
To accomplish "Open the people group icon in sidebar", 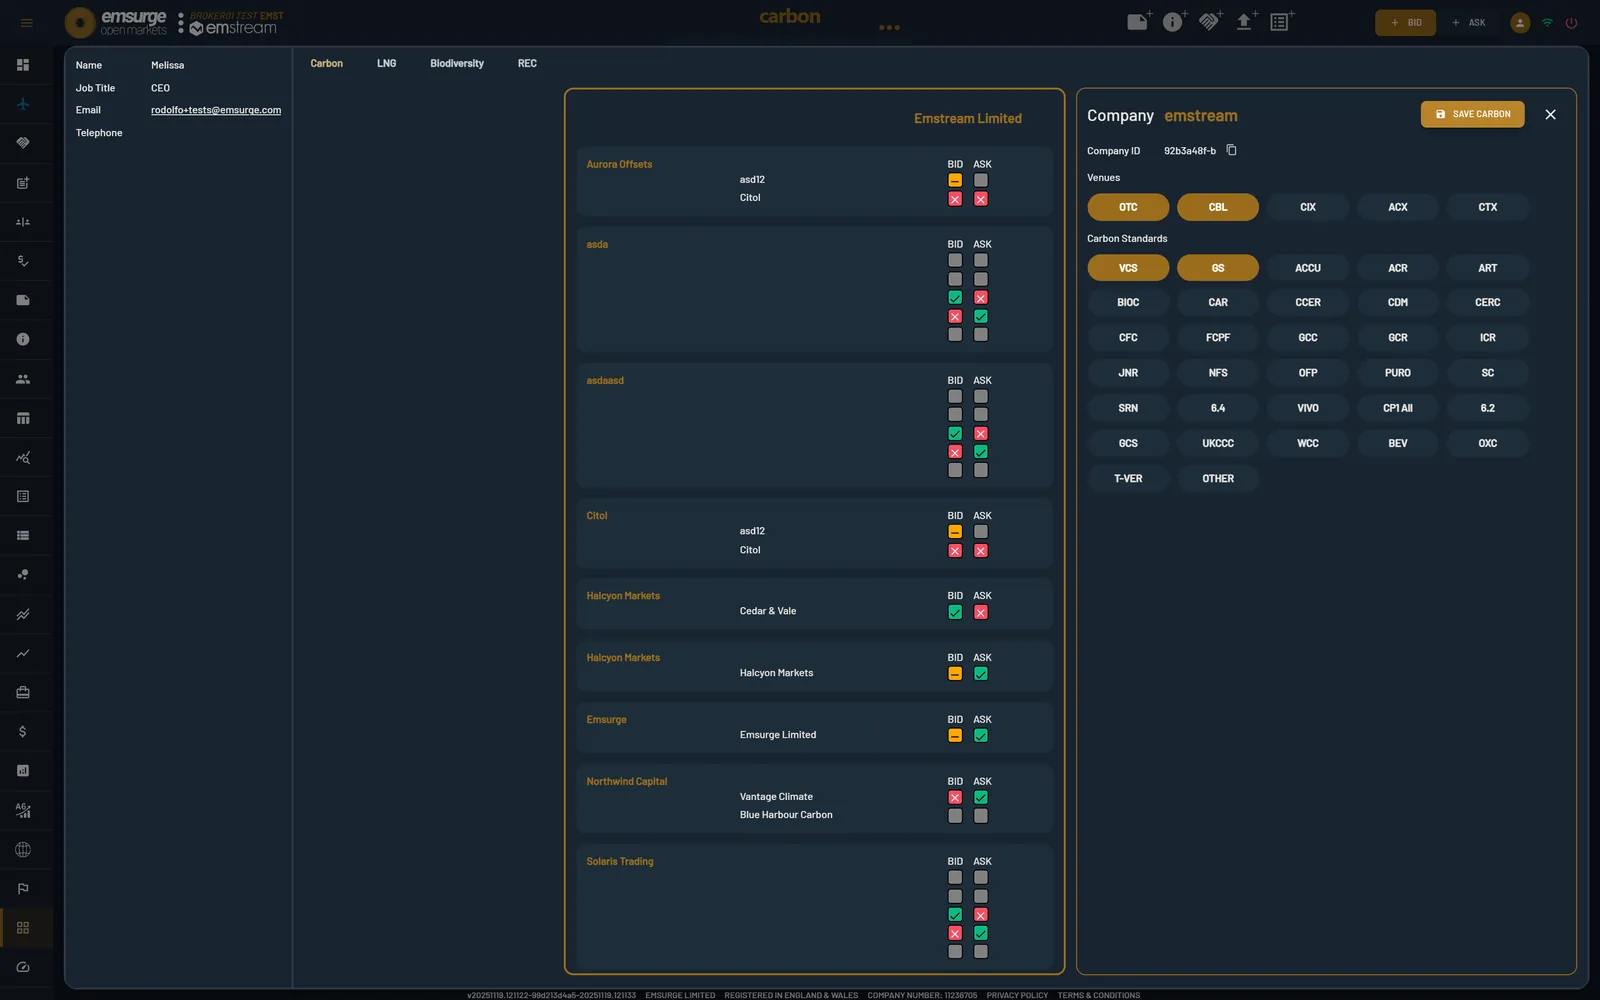I will (x=23, y=379).
